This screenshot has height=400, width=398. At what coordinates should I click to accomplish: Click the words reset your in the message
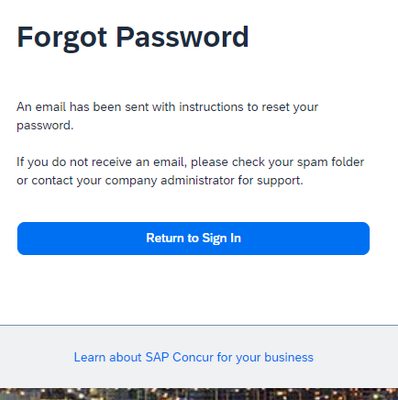[290, 107]
